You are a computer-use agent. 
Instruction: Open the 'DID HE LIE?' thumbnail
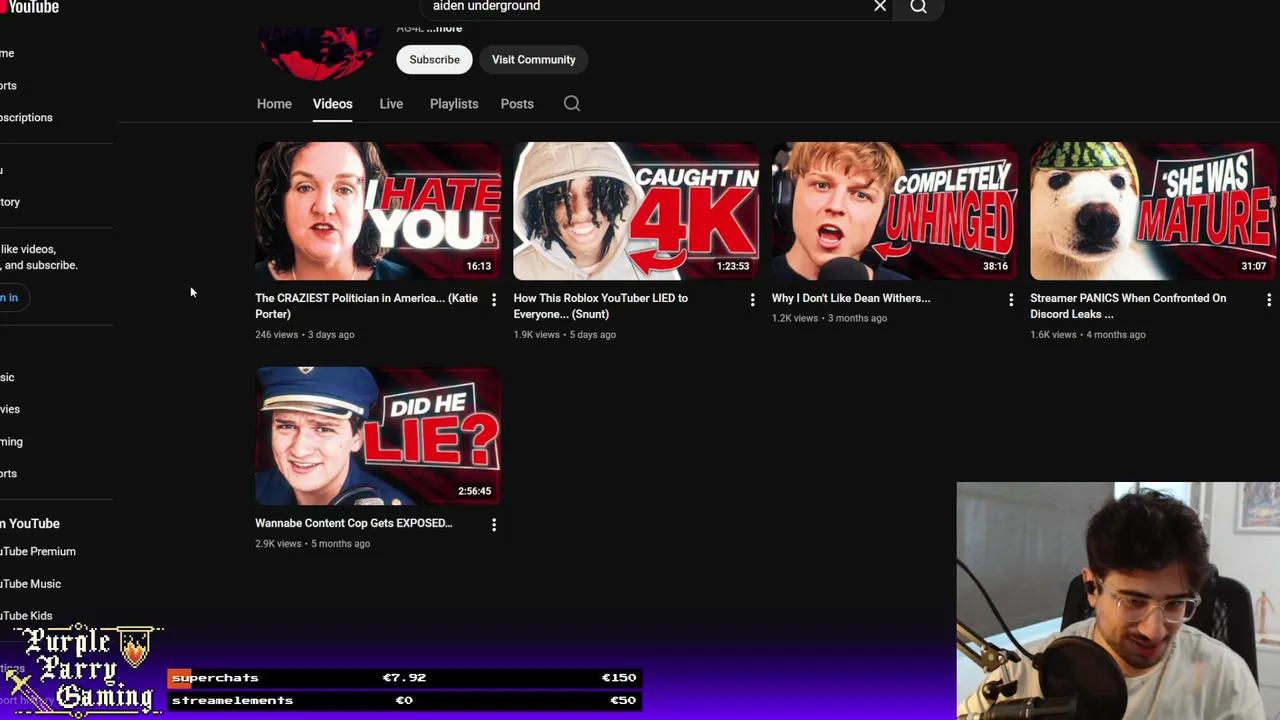pos(378,436)
